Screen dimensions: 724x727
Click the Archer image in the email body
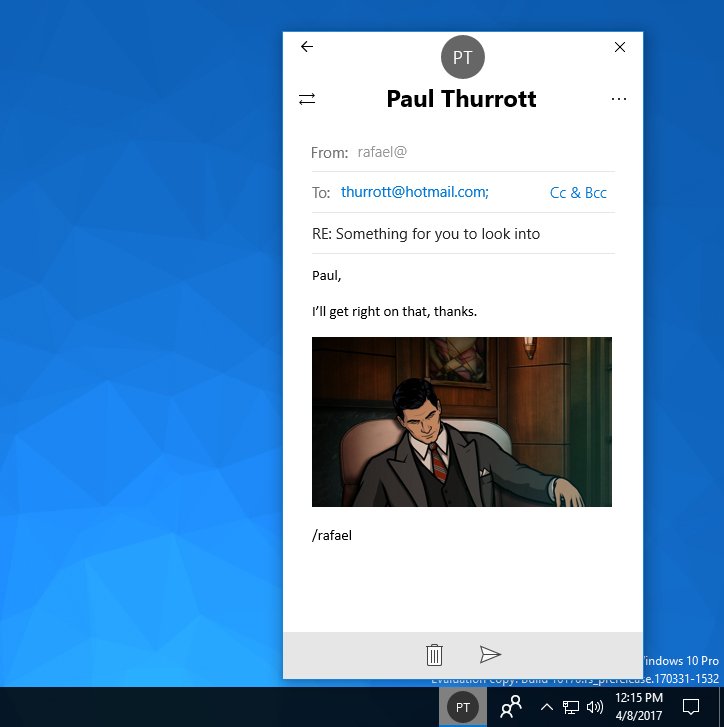pyautogui.click(x=462, y=422)
